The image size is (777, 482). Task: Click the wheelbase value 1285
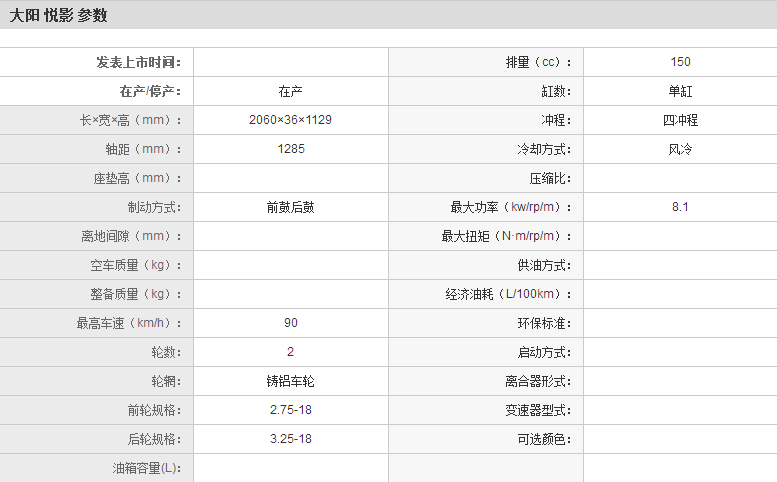pos(290,149)
